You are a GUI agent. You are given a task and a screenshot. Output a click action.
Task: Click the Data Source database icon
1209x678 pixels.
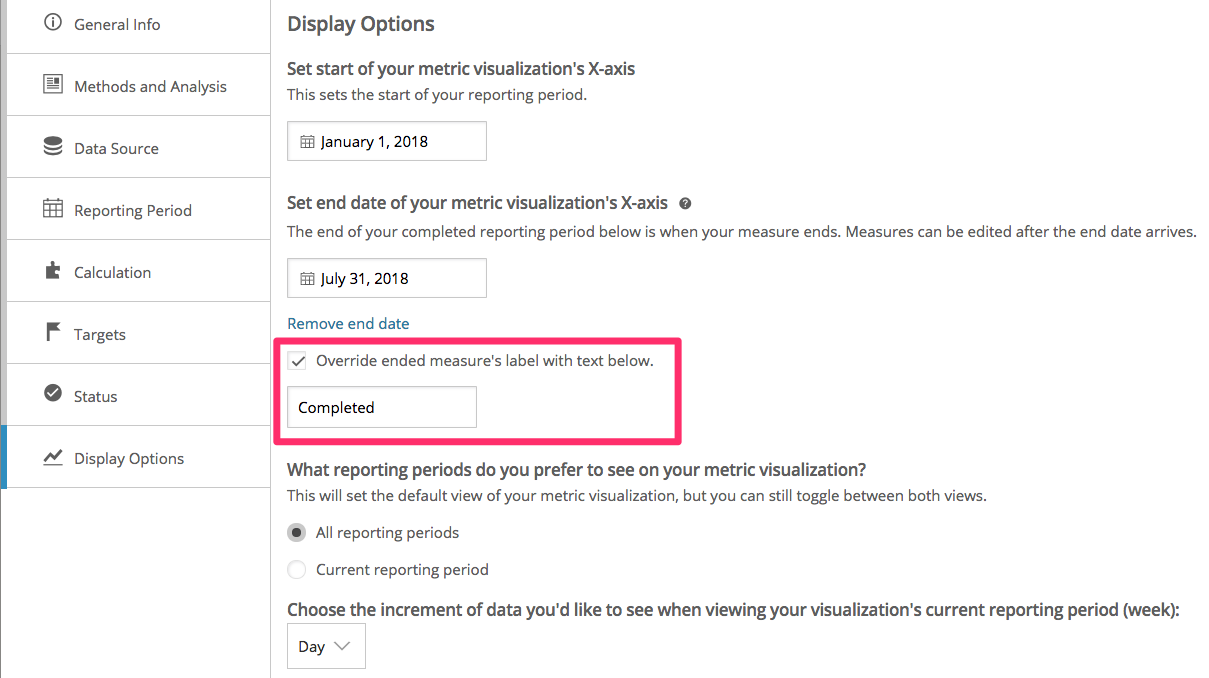point(53,147)
